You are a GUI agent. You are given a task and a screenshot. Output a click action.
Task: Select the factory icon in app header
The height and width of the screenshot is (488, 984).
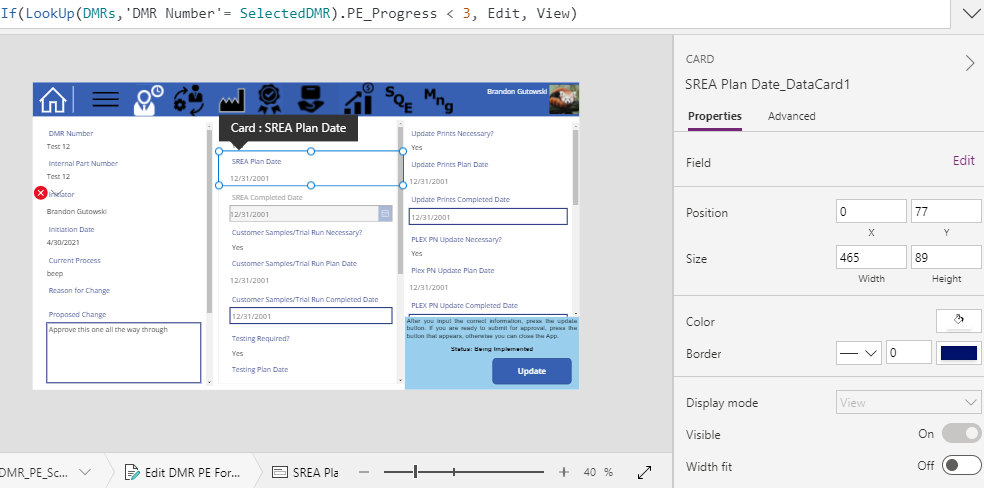point(232,100)
